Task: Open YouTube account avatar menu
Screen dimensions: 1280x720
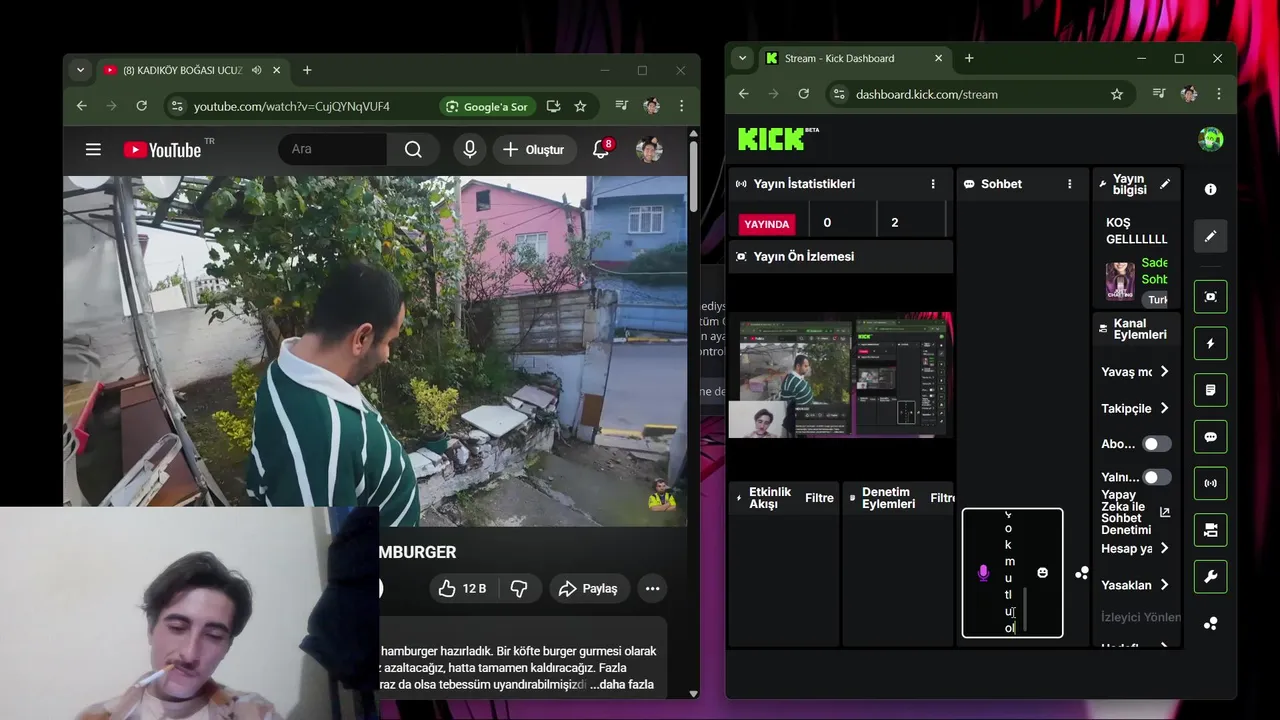Action: 649,149
